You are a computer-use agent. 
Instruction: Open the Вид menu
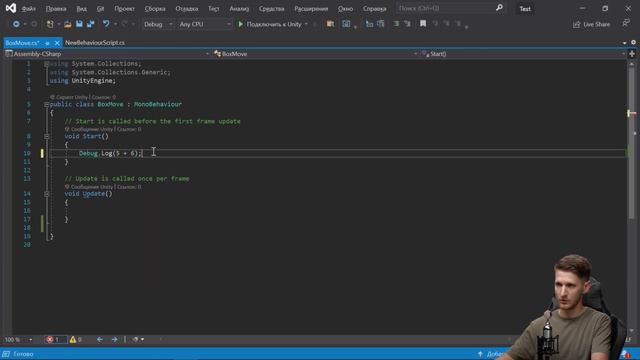tap(81, 9)
